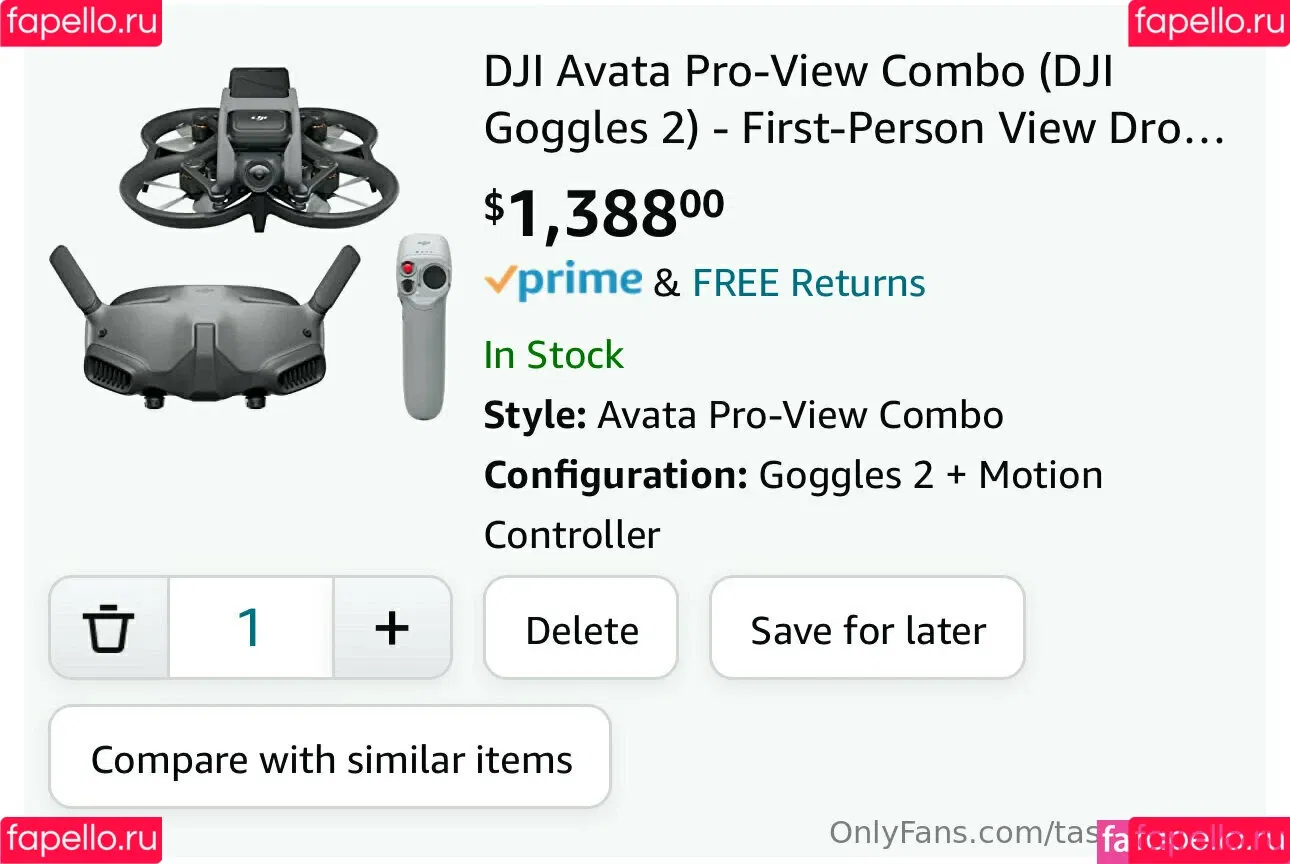The image size is (1290, 864).
Task: Click the trash can icon in quantity stepper
Action: (x=108, y=629)
